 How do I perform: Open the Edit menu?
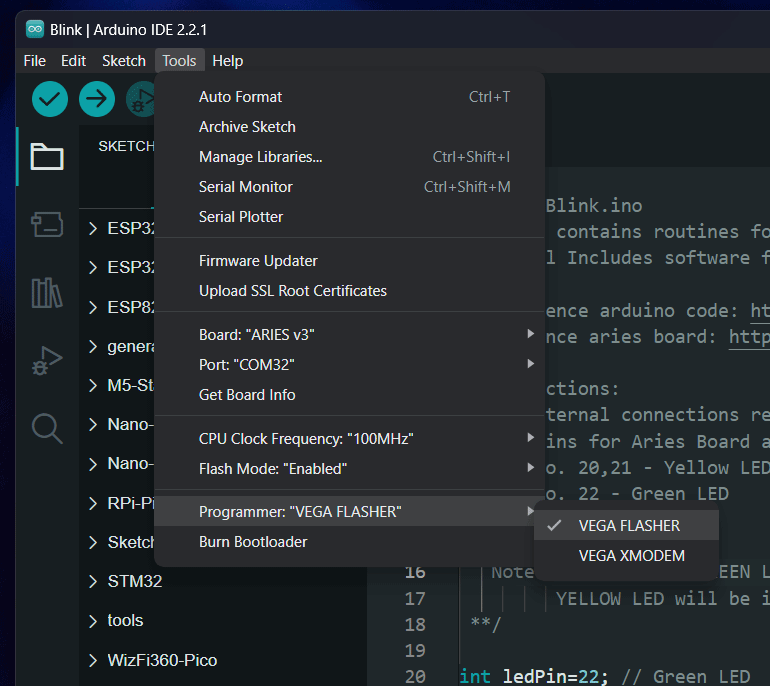click(x=73, y=61)
